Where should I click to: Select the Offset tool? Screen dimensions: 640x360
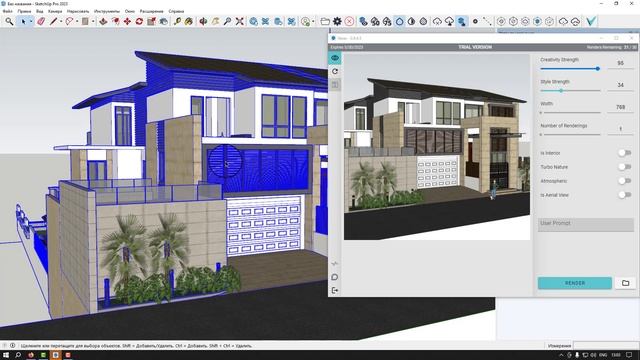pyautogui.click(x=116, y=21)
